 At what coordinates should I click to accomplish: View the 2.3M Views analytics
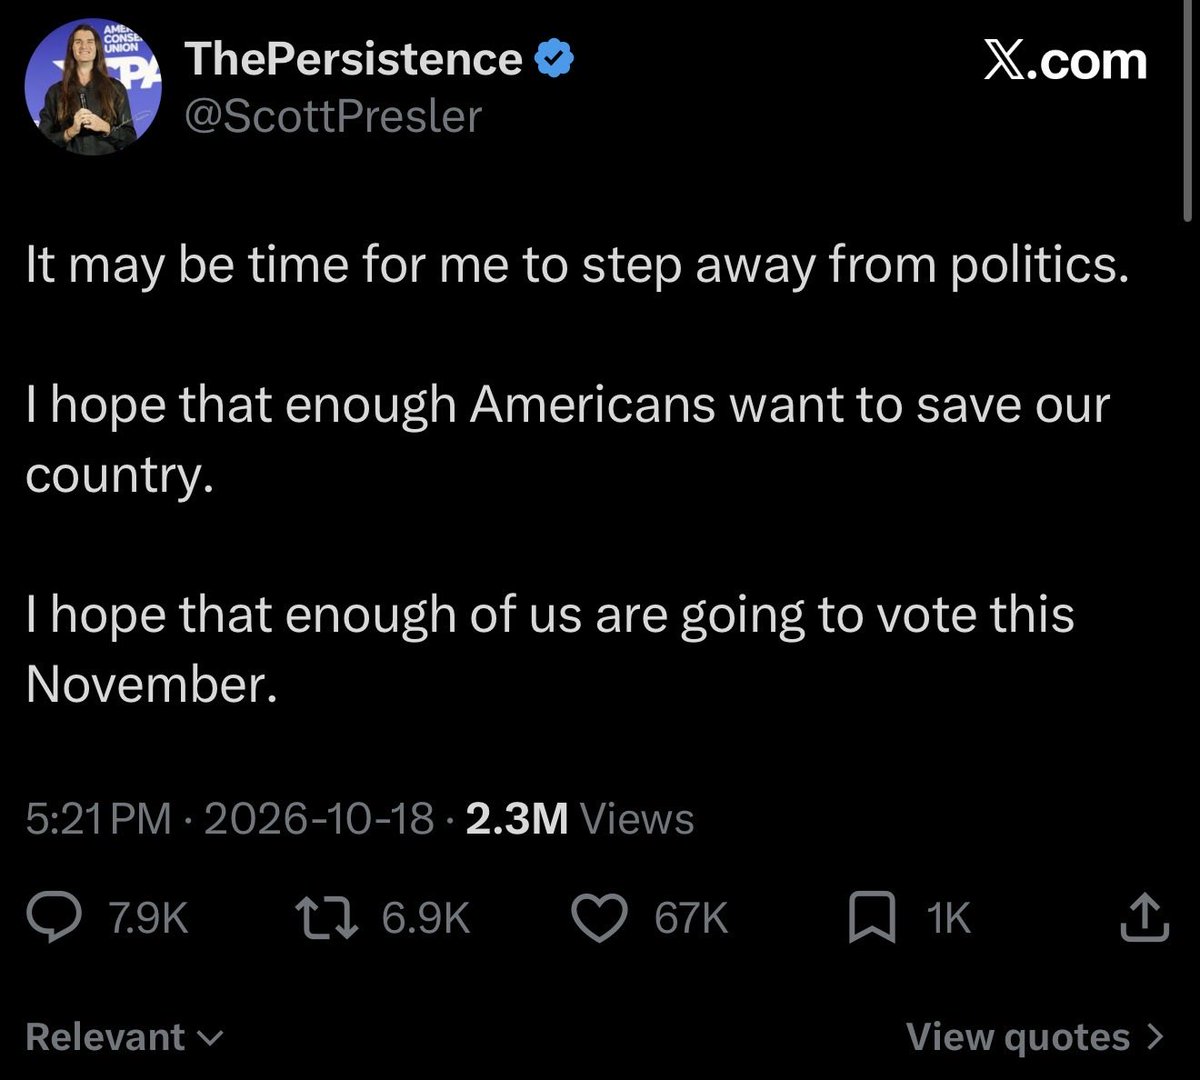580,820
